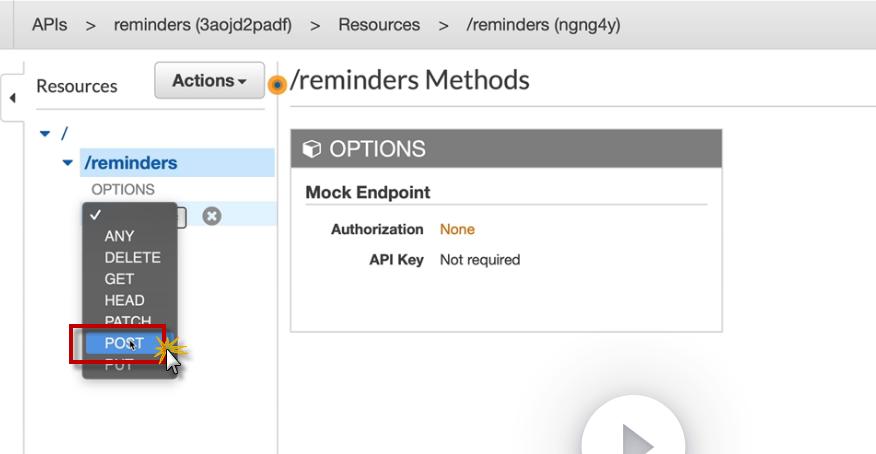The image size is (876, 454).
Task: Collapse the /reminders tree node
Action: (x=68, y=163)
